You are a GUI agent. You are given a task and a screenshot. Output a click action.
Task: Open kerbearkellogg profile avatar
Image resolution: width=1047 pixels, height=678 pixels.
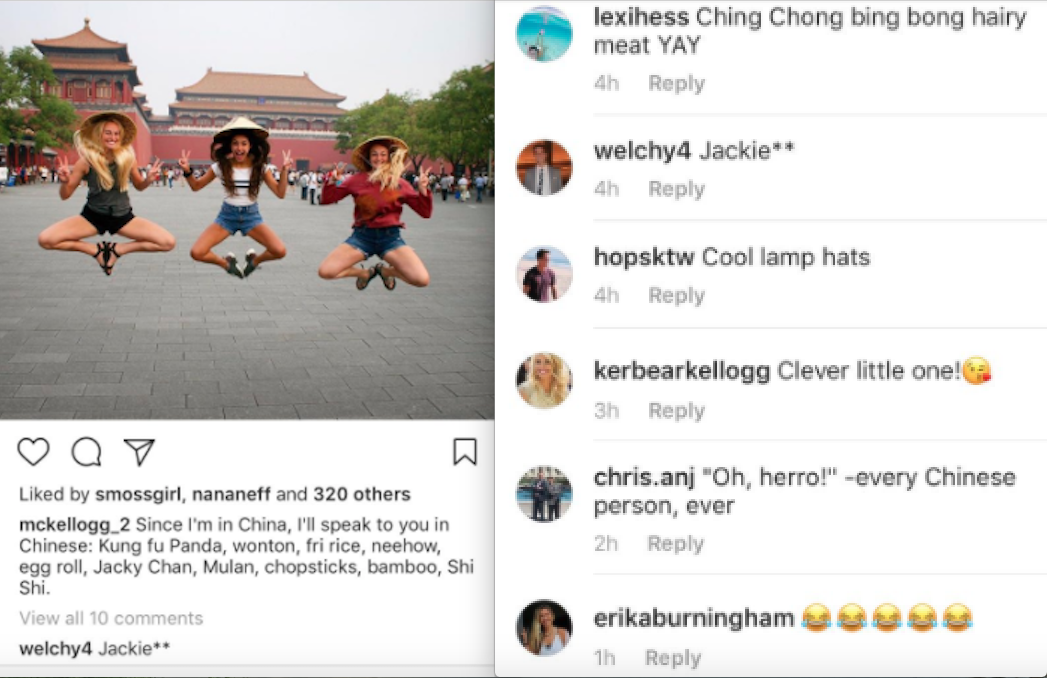pos(544,380)
